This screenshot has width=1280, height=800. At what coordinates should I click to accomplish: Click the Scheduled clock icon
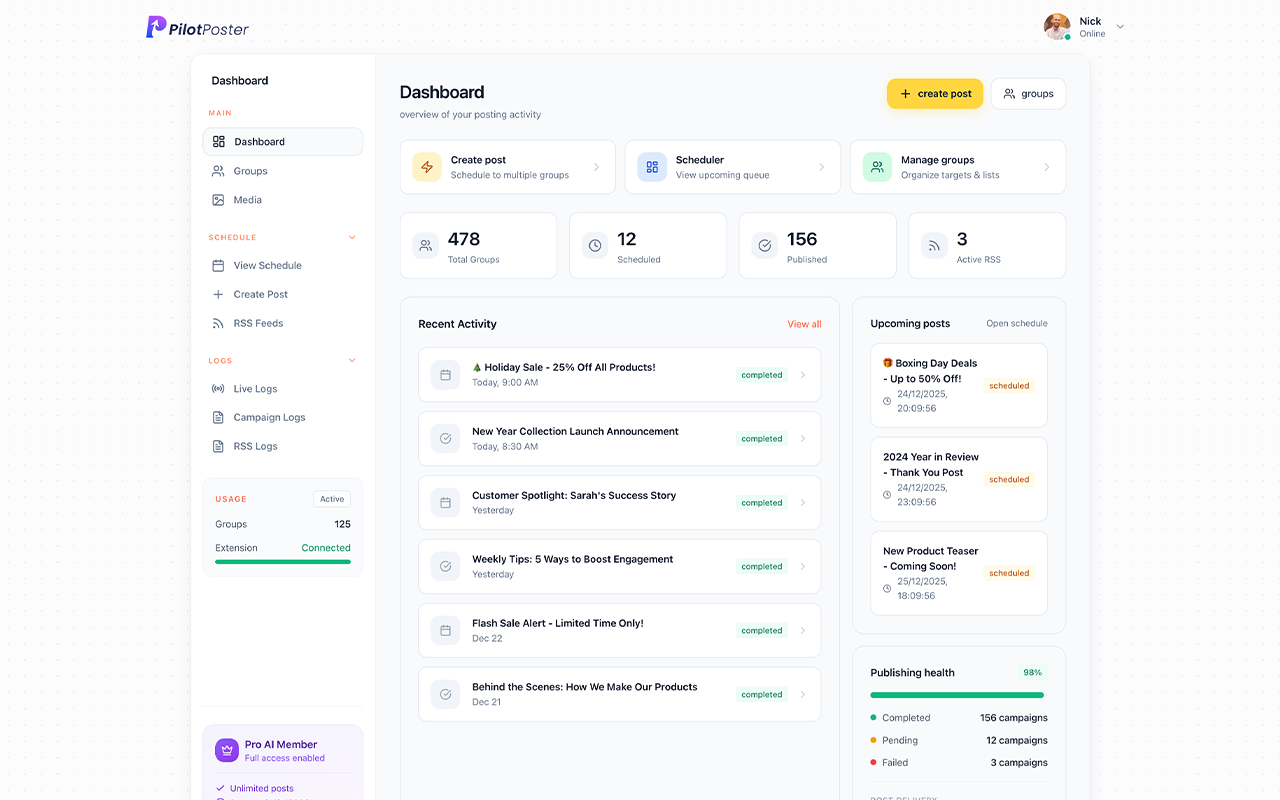595,246
